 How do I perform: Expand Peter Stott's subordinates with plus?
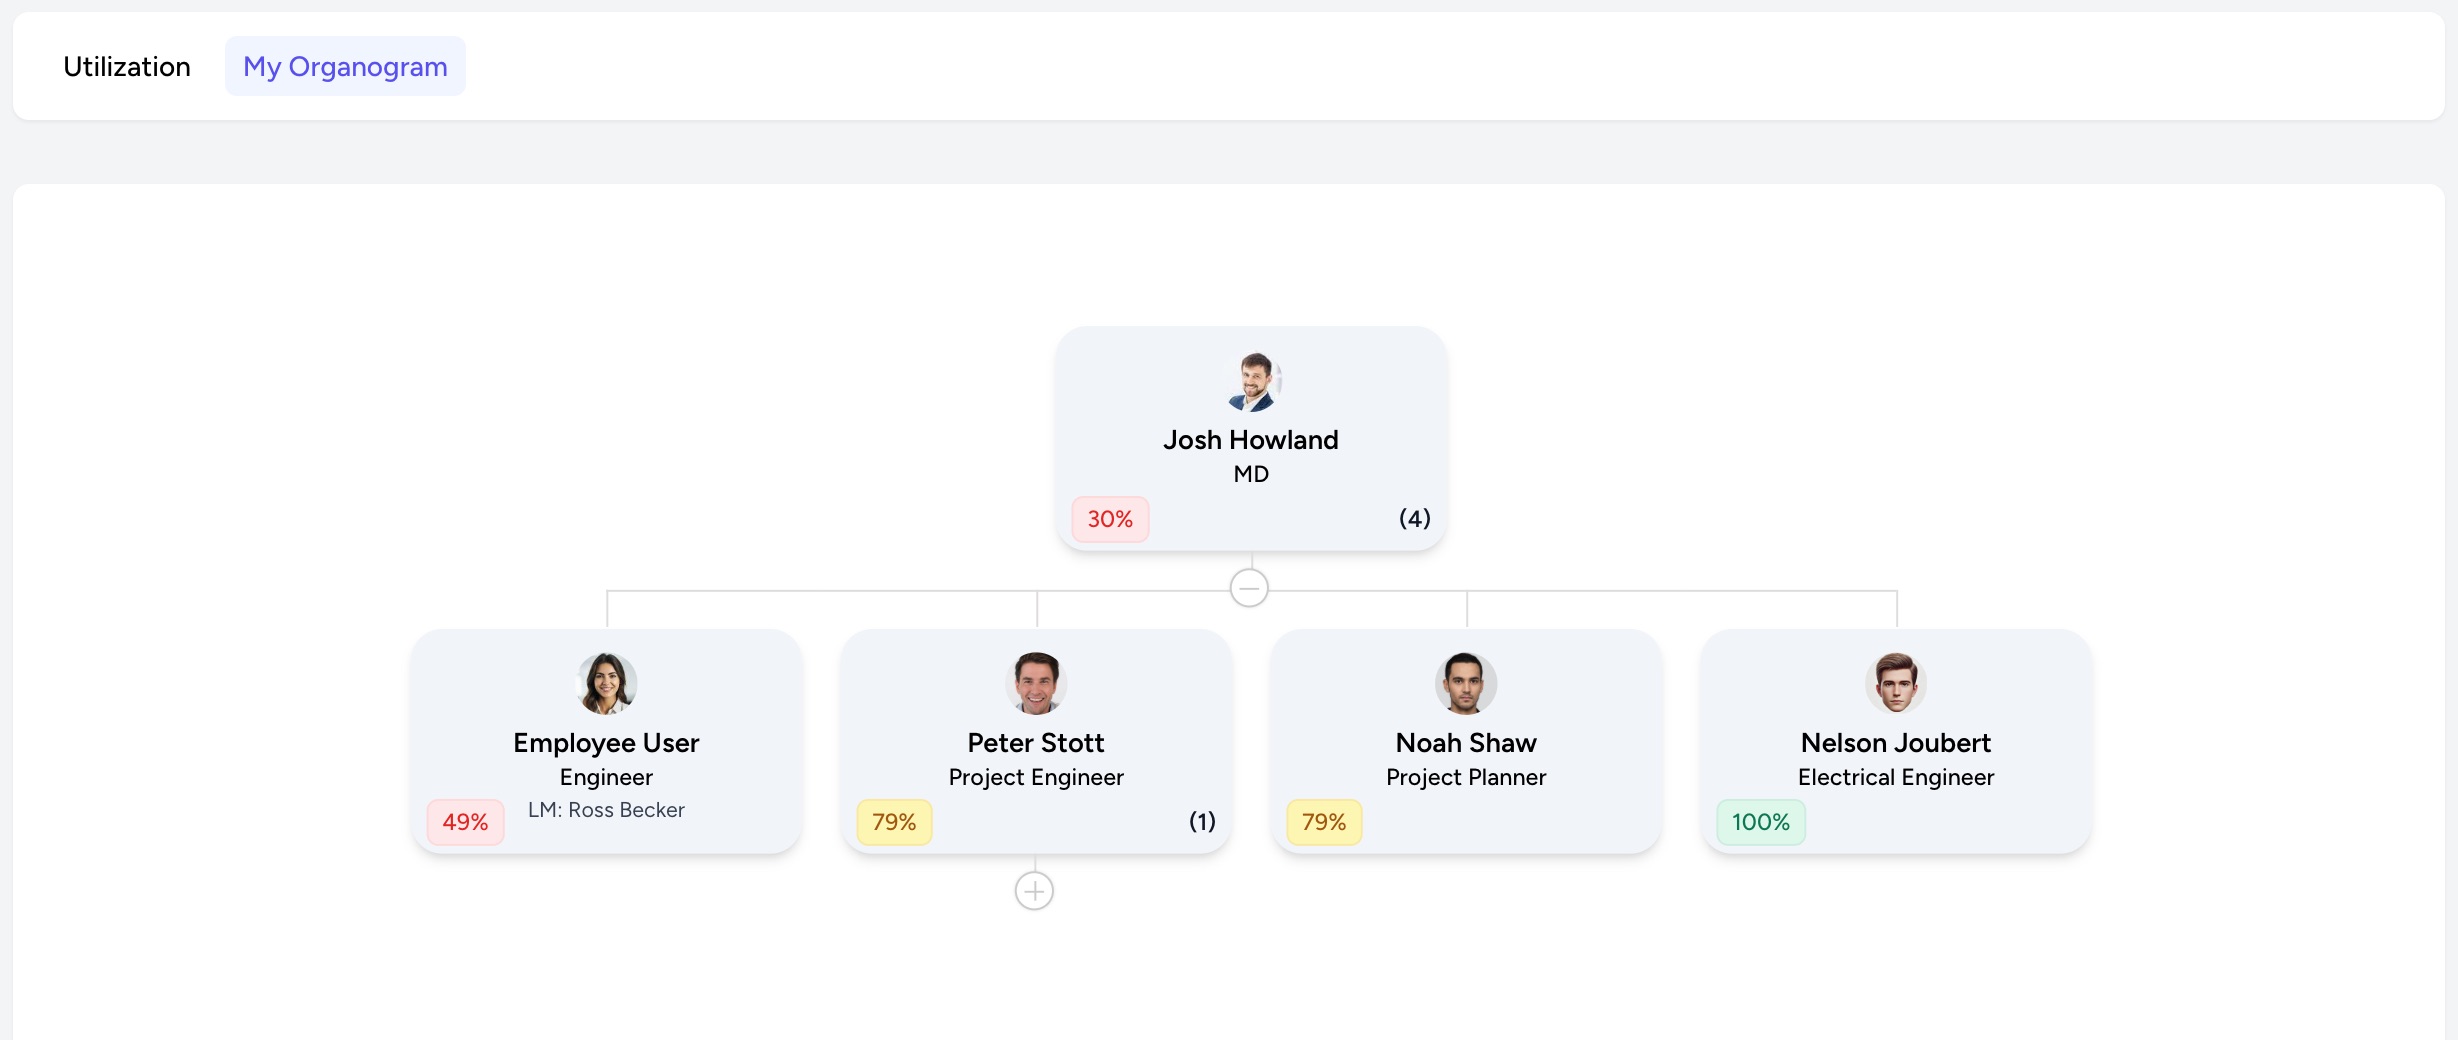pos(1034,891)
